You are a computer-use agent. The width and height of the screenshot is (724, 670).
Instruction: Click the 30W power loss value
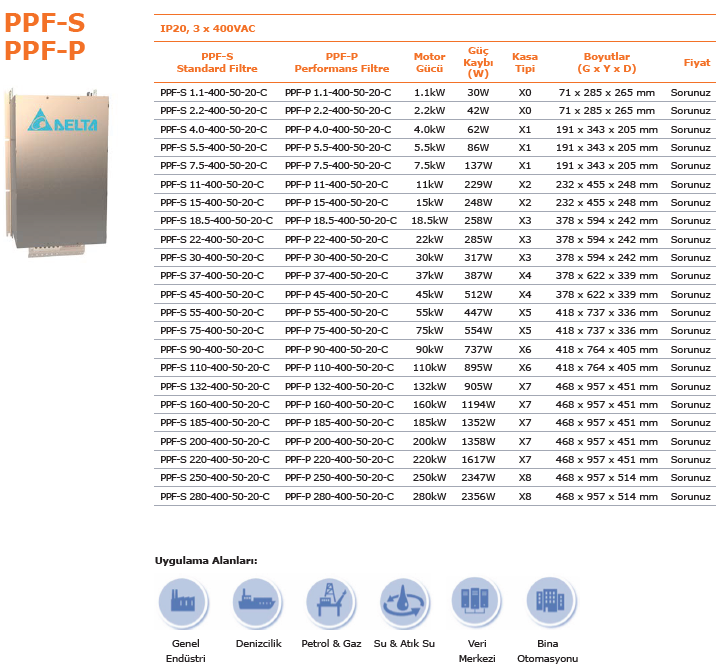click(478, 92)
